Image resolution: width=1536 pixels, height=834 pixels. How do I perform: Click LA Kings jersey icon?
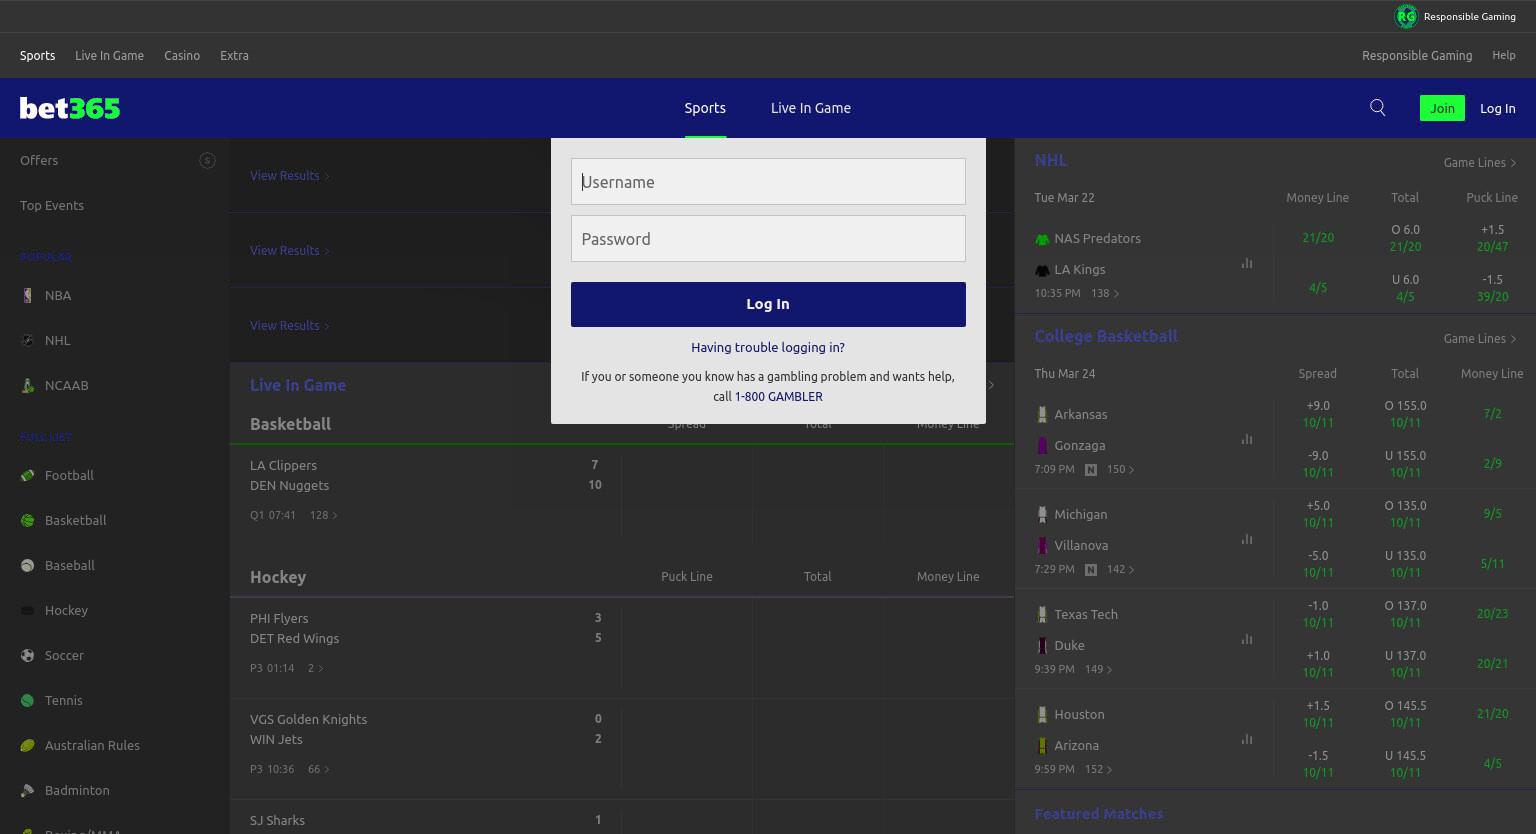point(1042,270)
